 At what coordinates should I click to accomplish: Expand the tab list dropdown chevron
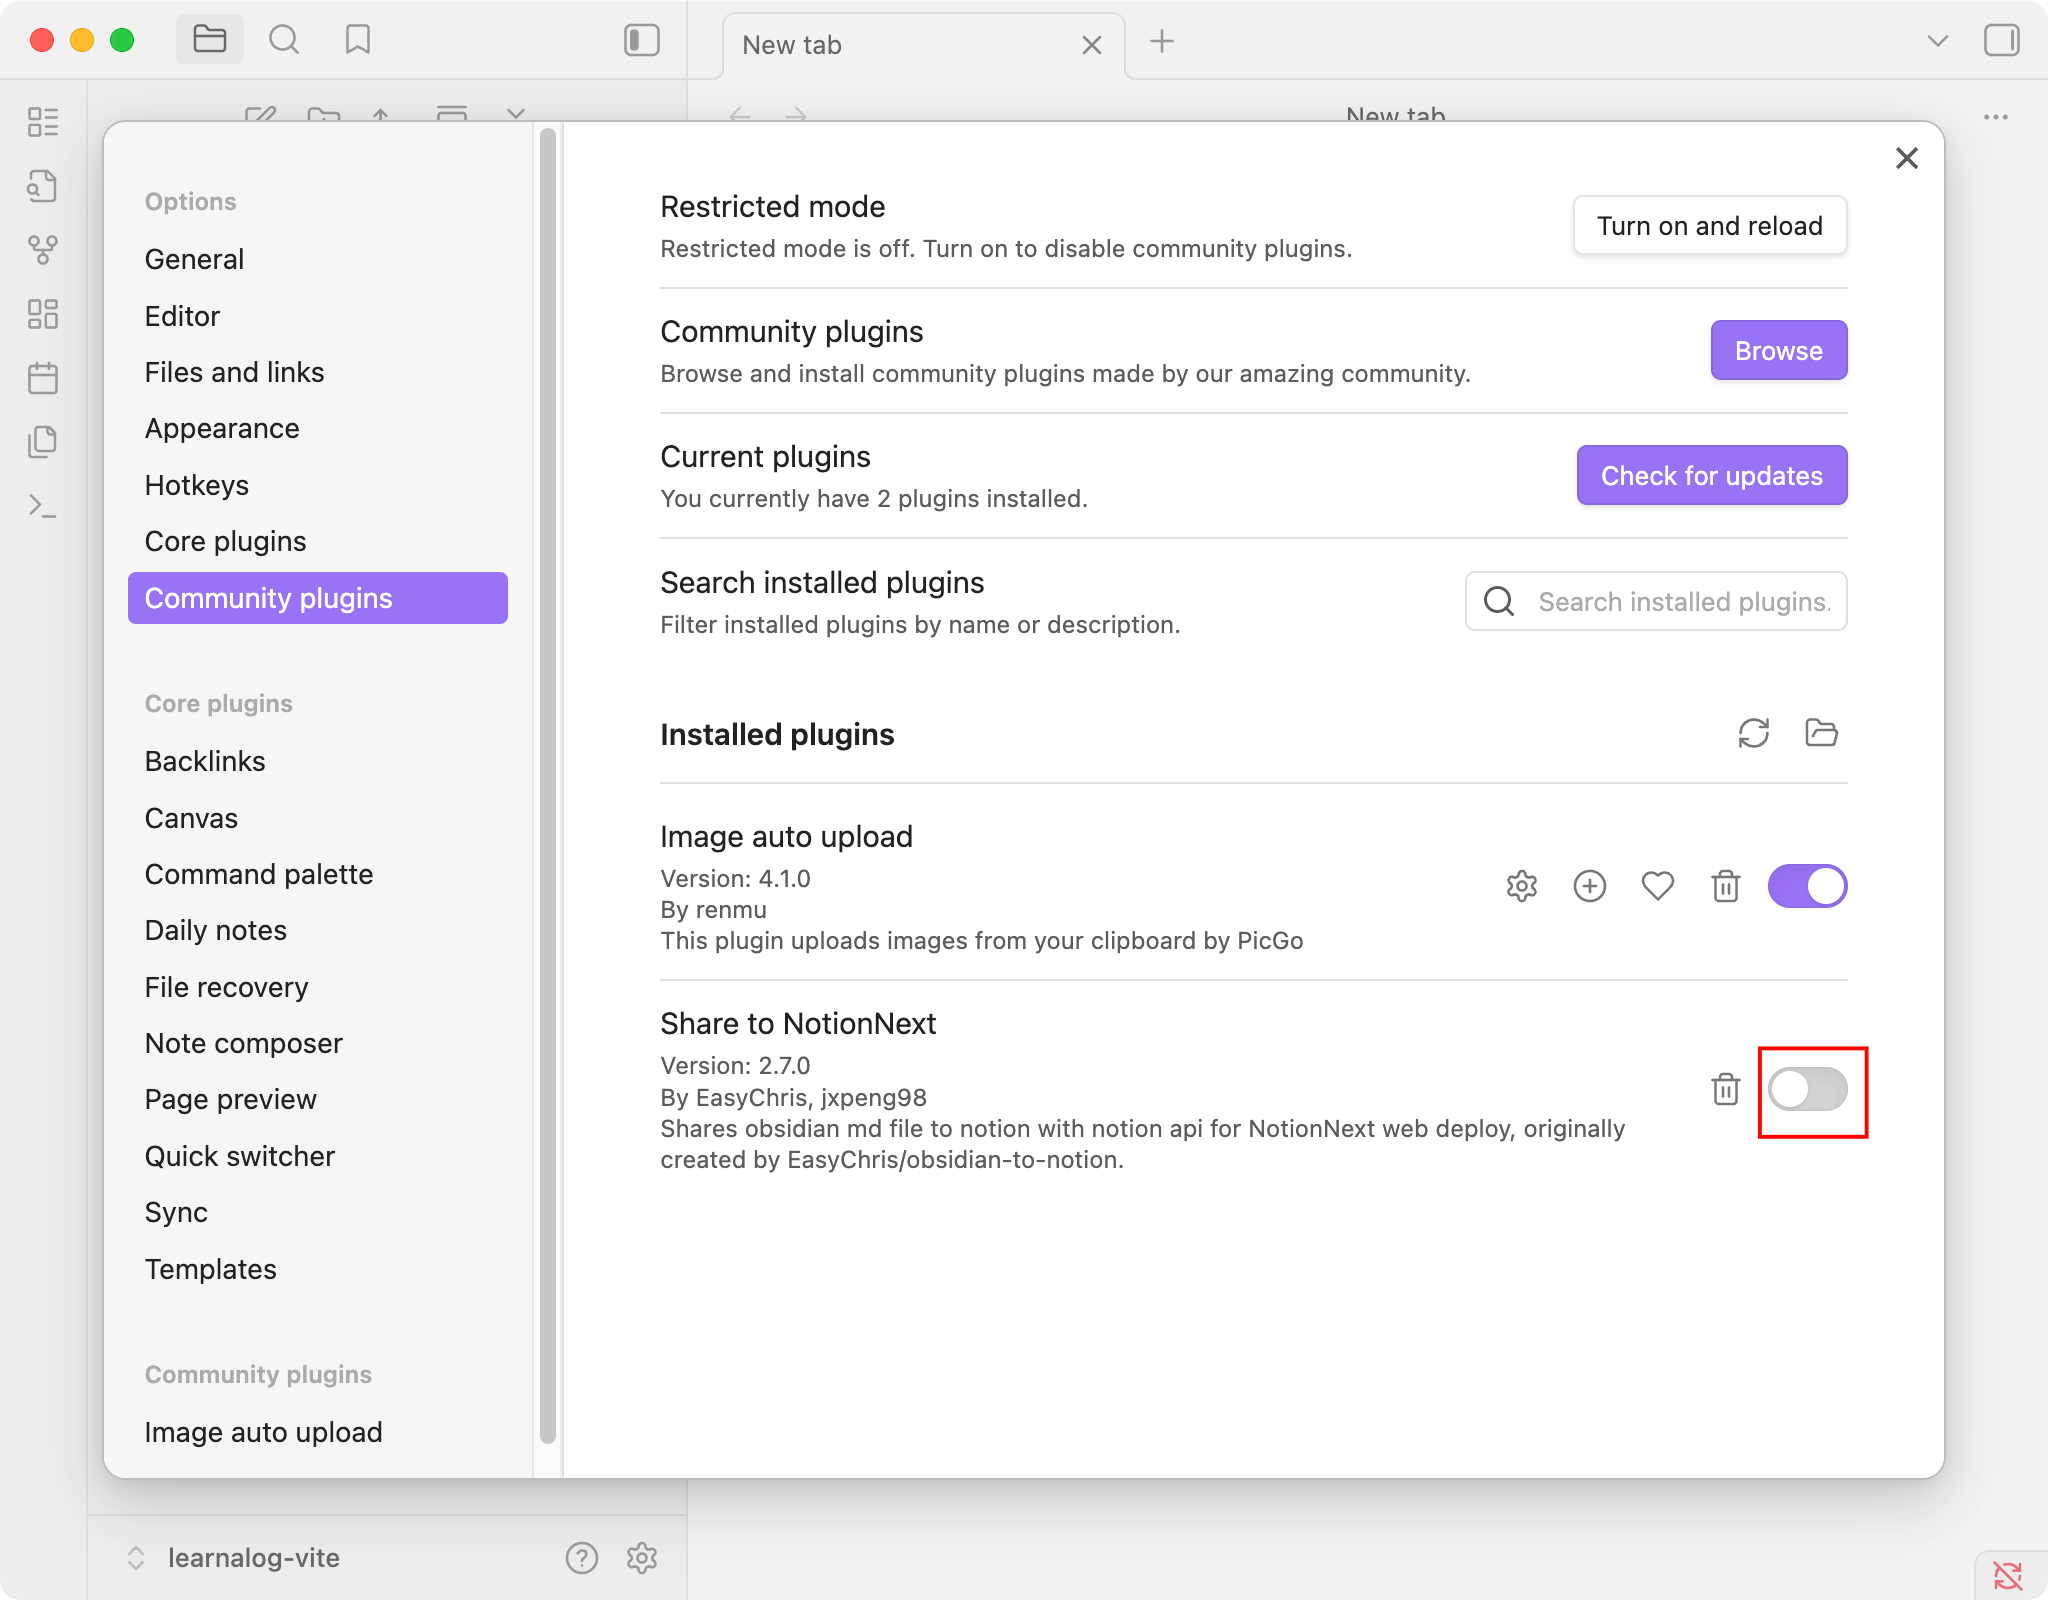(1937, 41)
